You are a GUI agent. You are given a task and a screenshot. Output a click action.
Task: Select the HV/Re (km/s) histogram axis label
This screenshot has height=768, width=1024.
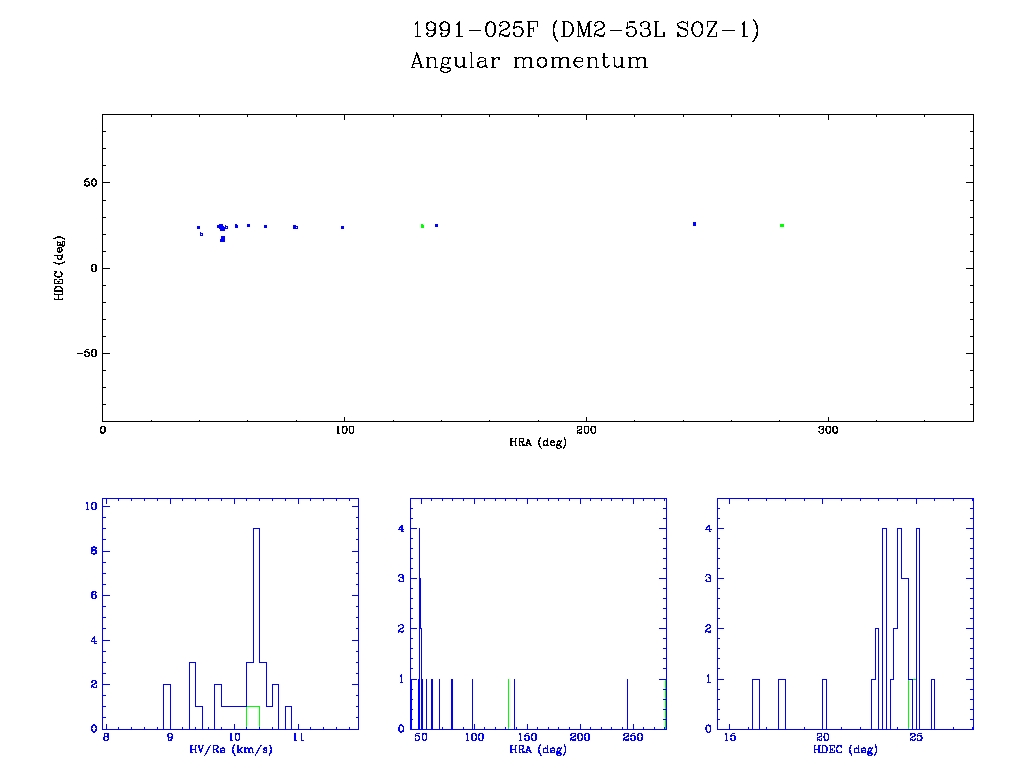230,749
